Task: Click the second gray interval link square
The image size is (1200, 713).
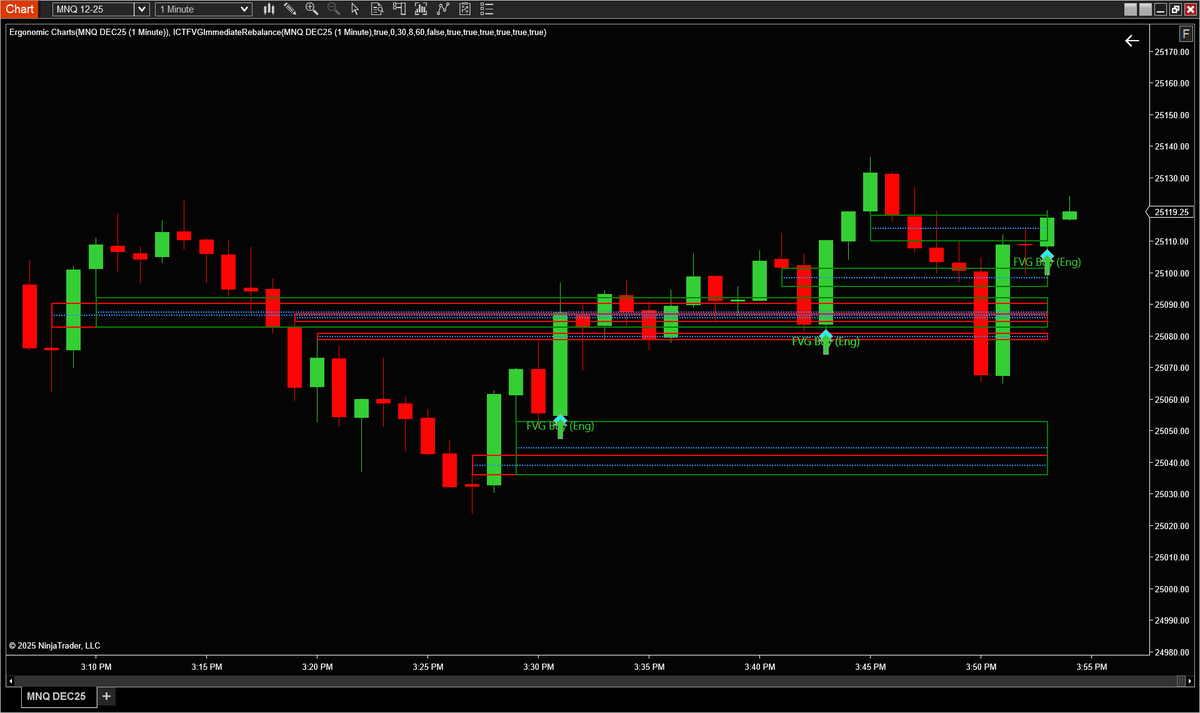Action: tap(1146, 9)
